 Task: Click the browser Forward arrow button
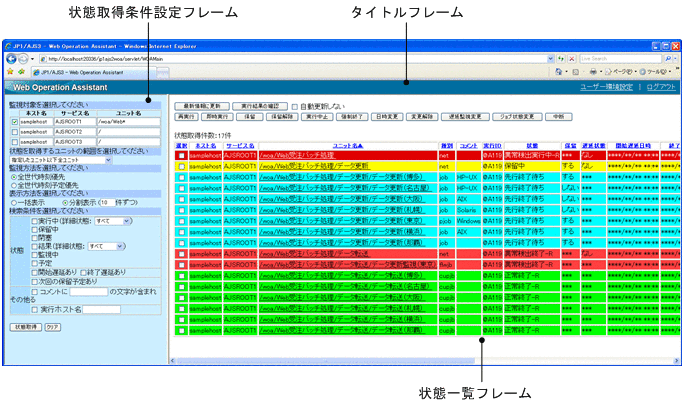[x=24, y=59]
